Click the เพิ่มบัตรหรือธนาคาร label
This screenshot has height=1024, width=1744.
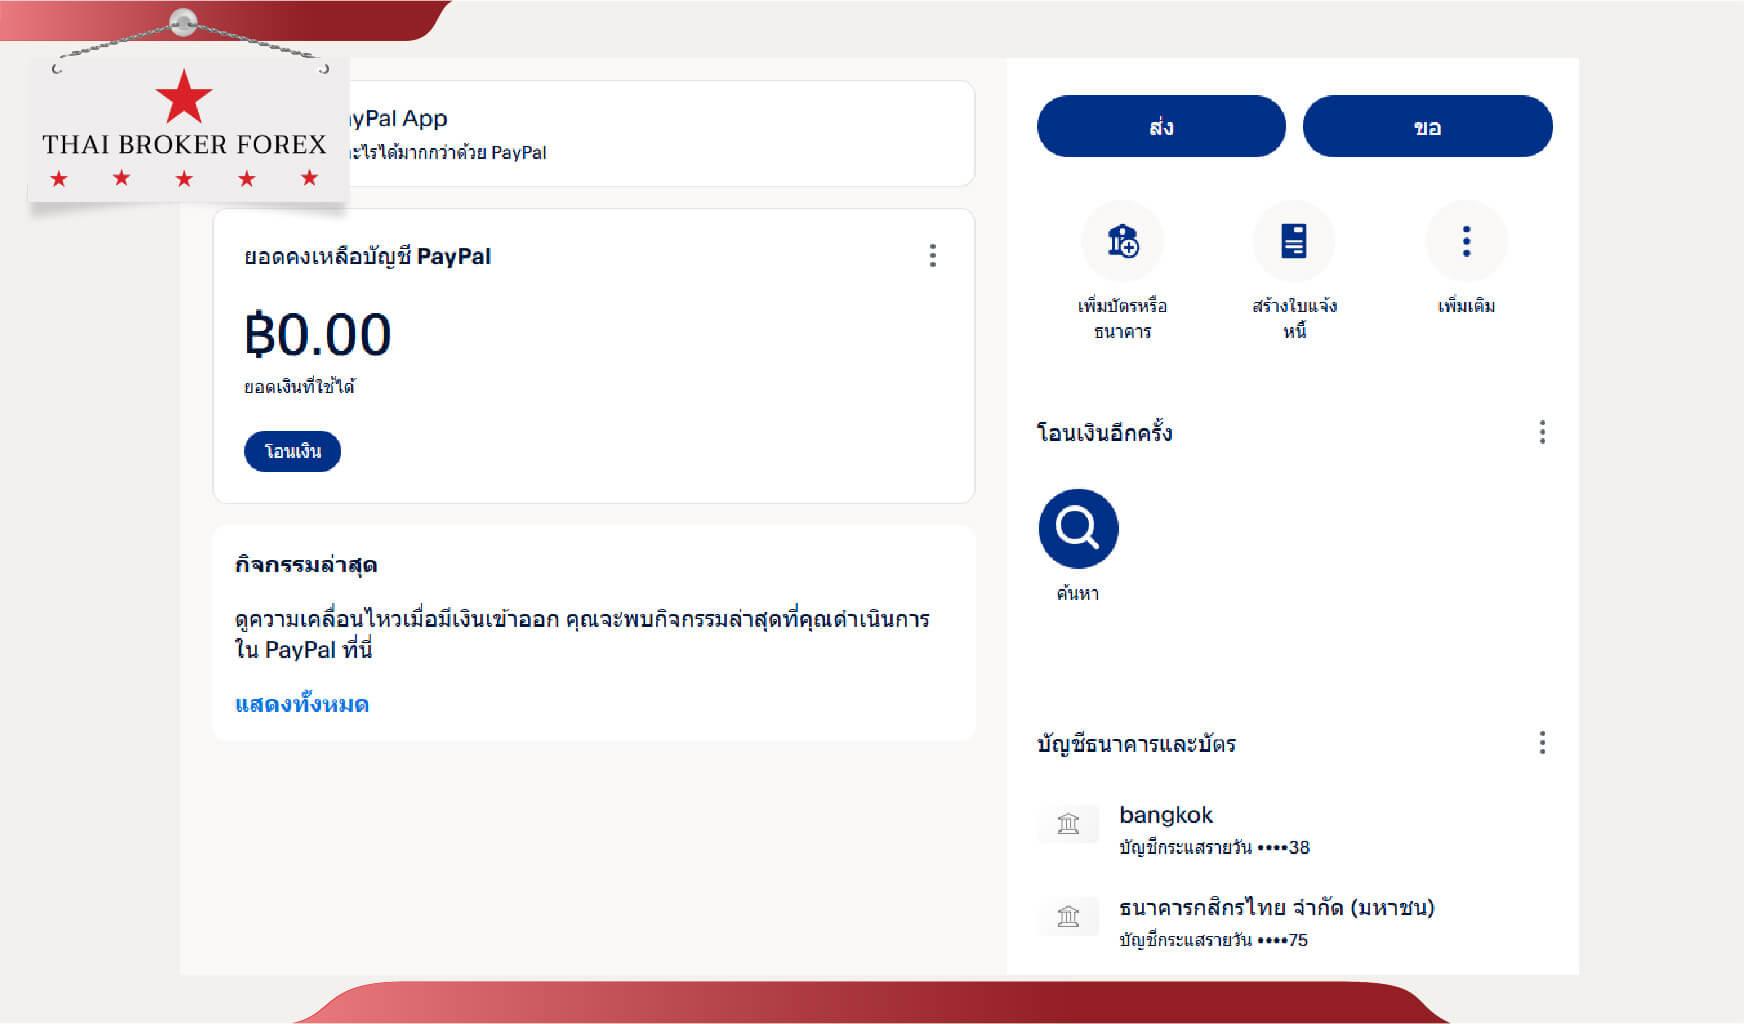click(x=1122, y=318)
